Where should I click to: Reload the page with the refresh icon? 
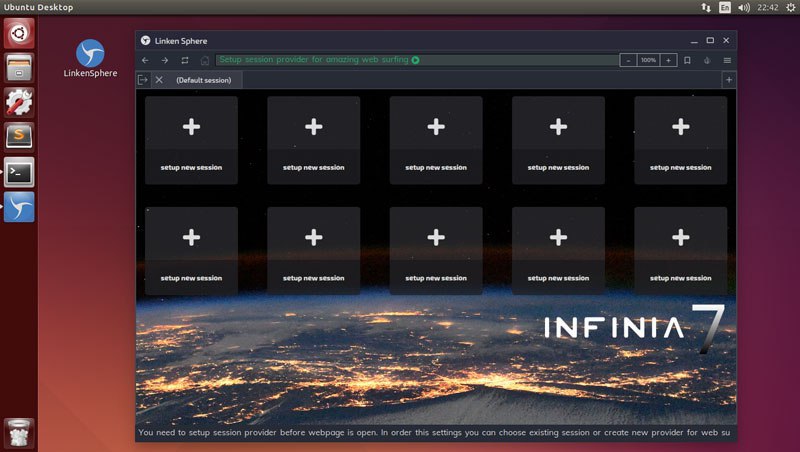point(185,60)
